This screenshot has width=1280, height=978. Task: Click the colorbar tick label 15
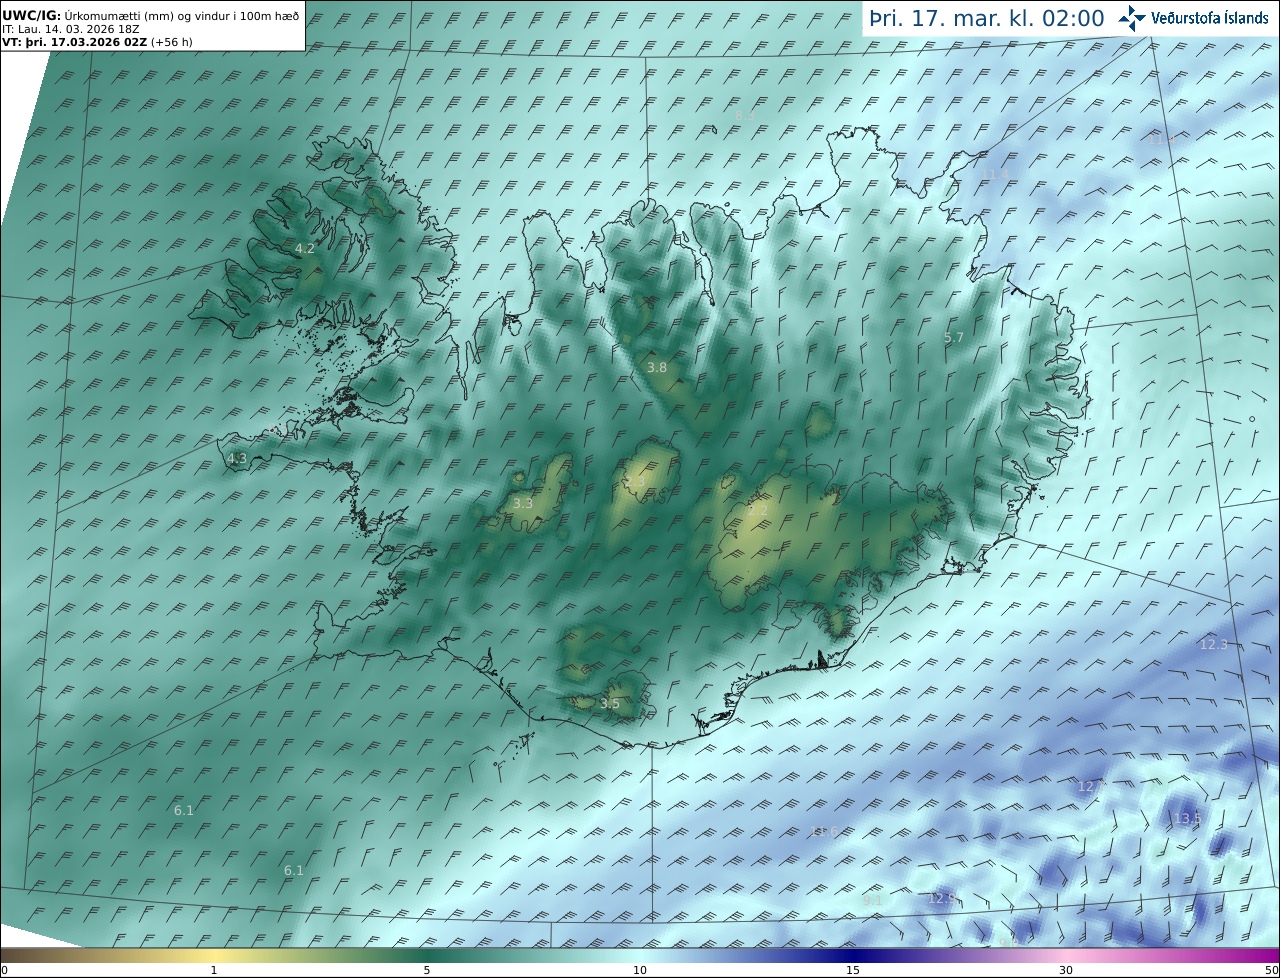pos(853,970)
